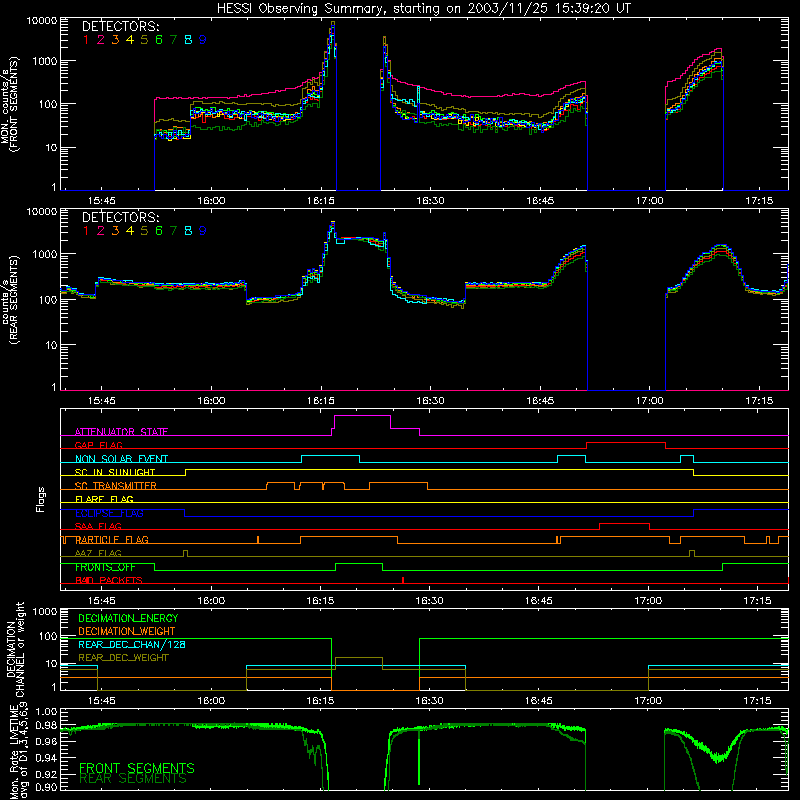Click 16:15 tick under rear segments plot
Screen dimensions: 800x800
321,401
